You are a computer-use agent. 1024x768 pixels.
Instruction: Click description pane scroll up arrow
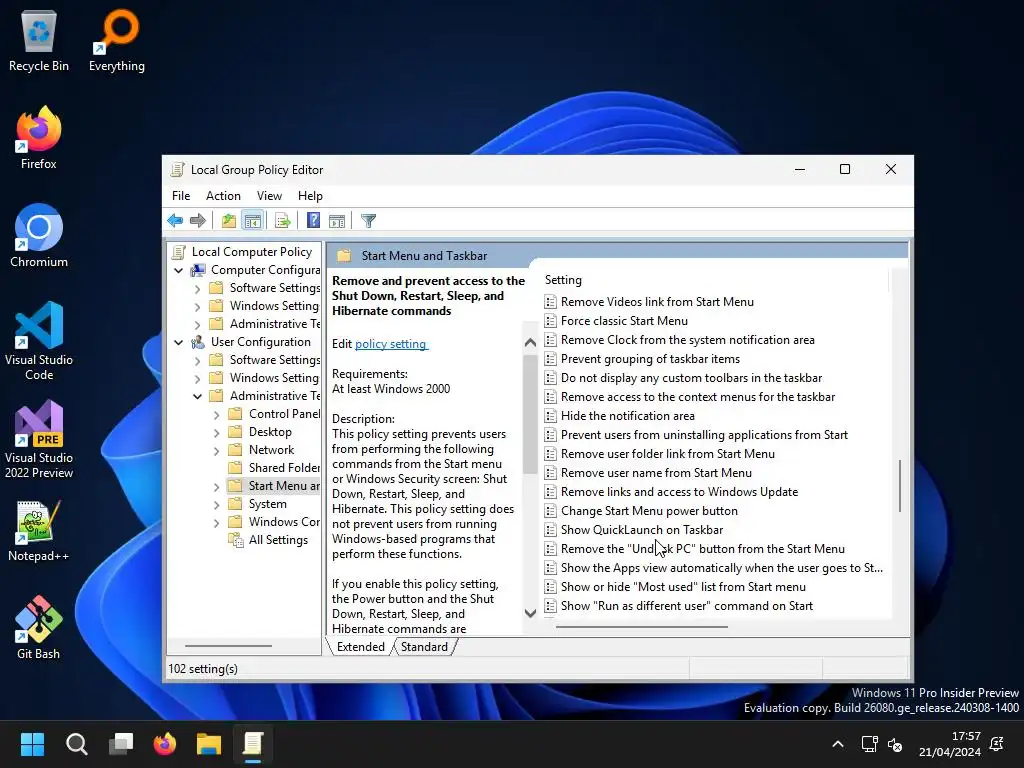530,342
